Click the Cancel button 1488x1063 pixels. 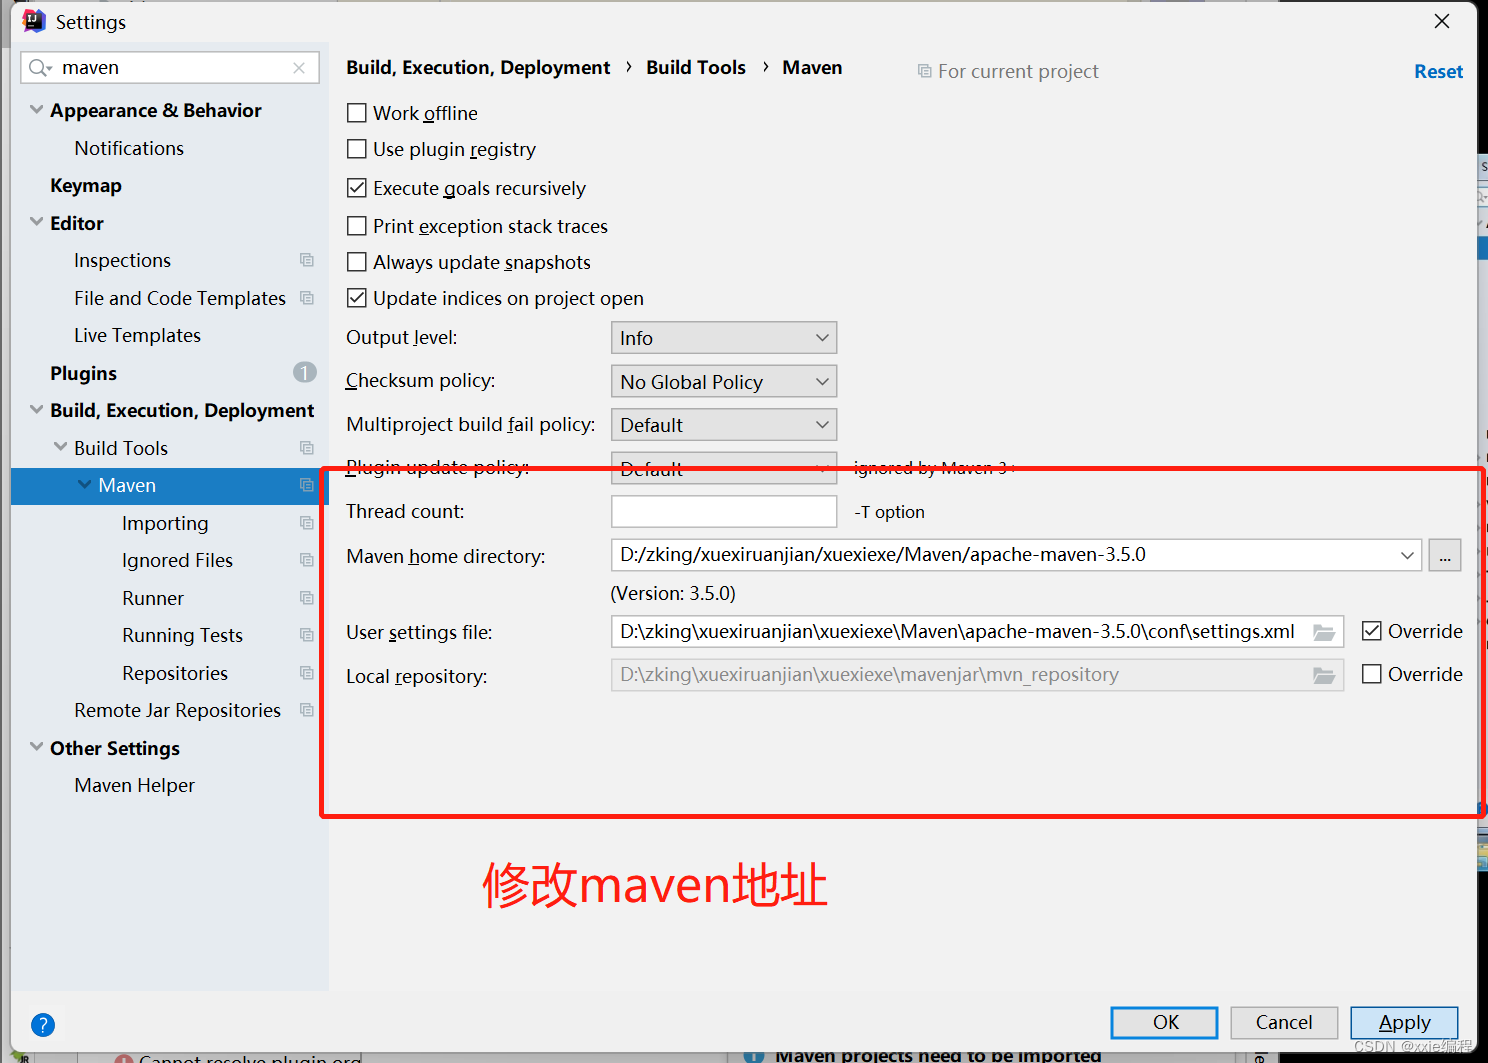coord(1284,1022)
